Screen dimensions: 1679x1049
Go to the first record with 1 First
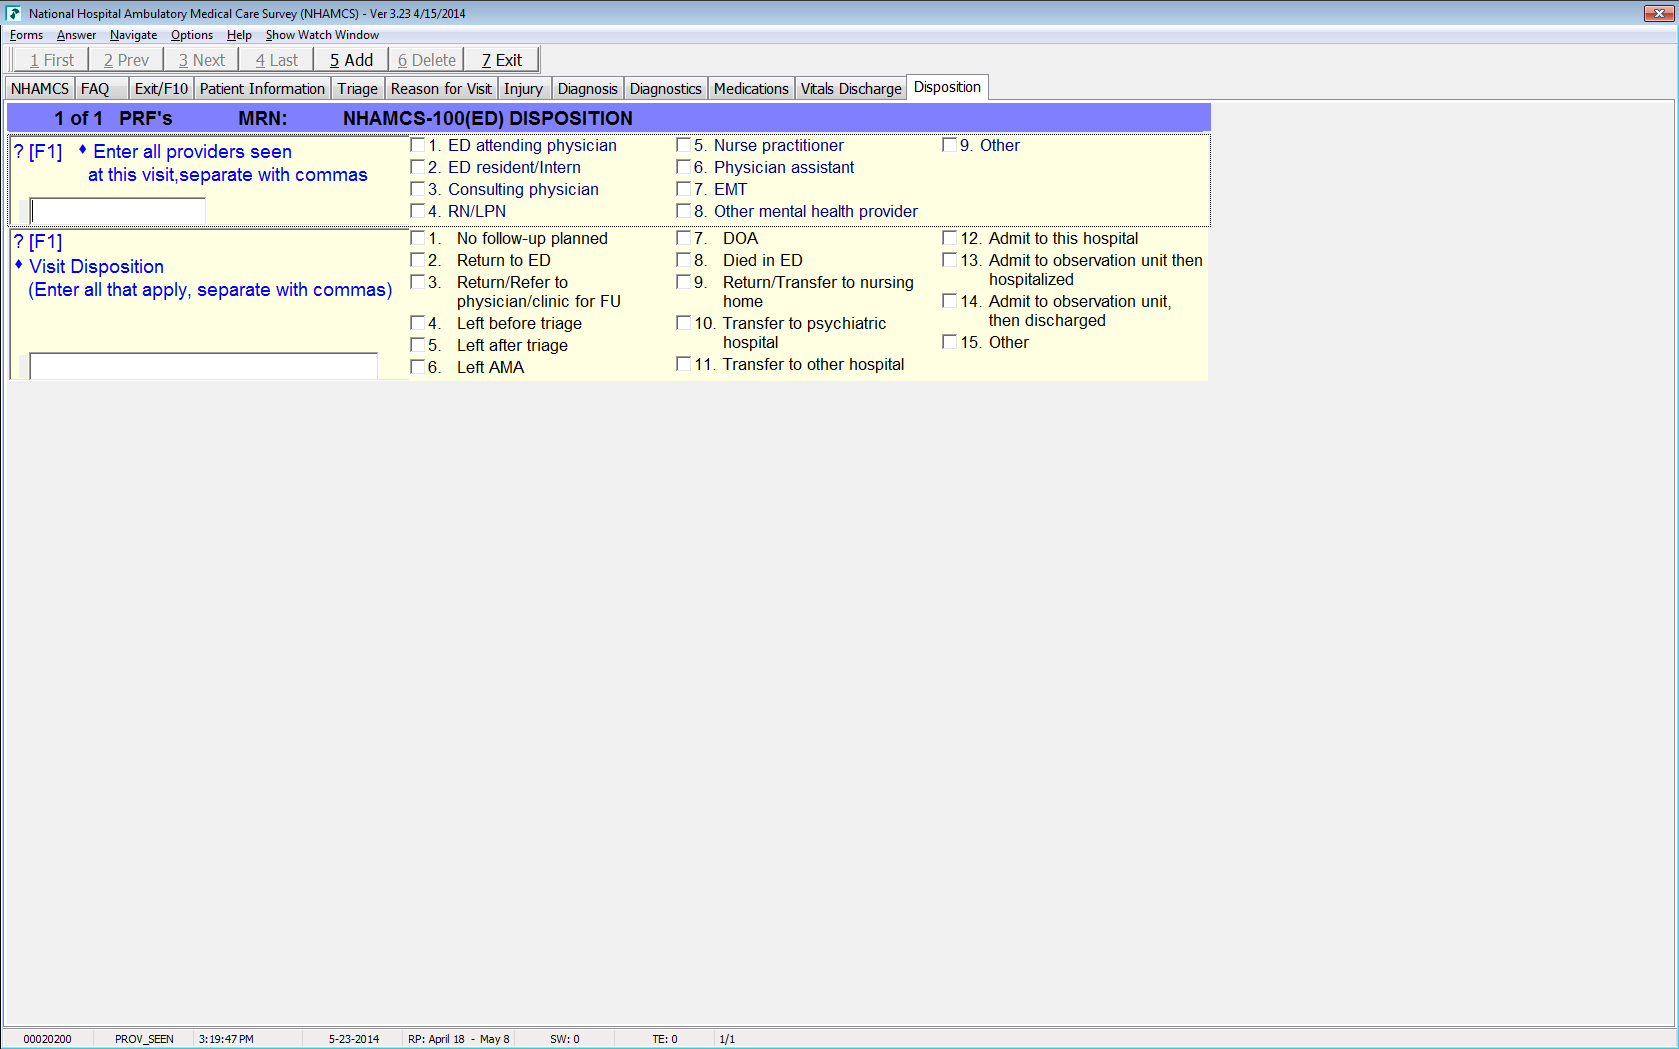click(x=51, y=60)
